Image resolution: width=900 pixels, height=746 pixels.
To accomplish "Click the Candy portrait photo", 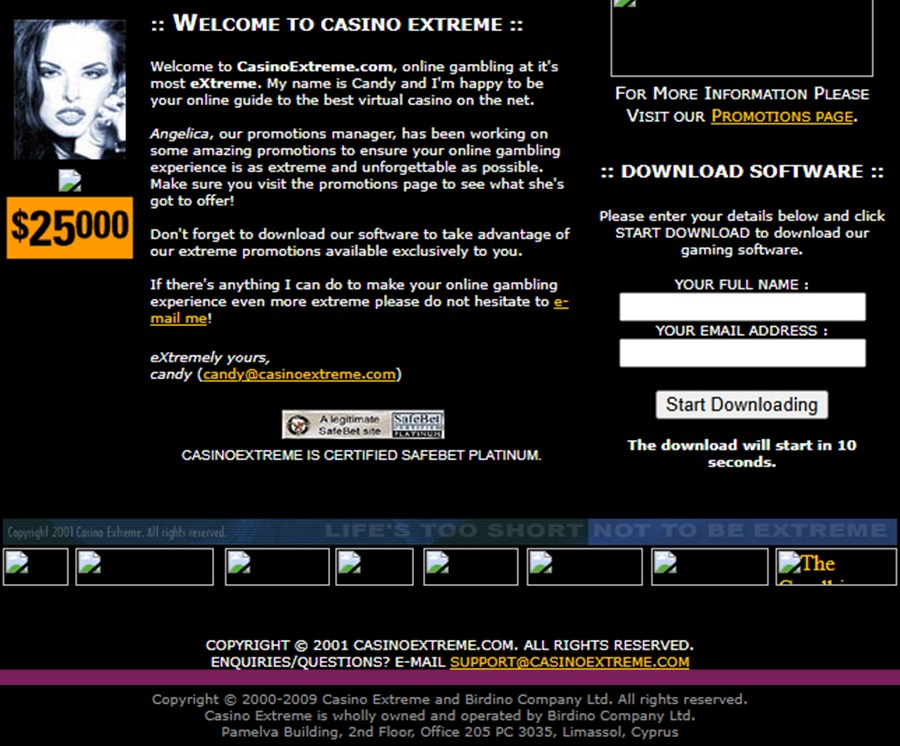I will pyautogui.click(x=69, y=90).
